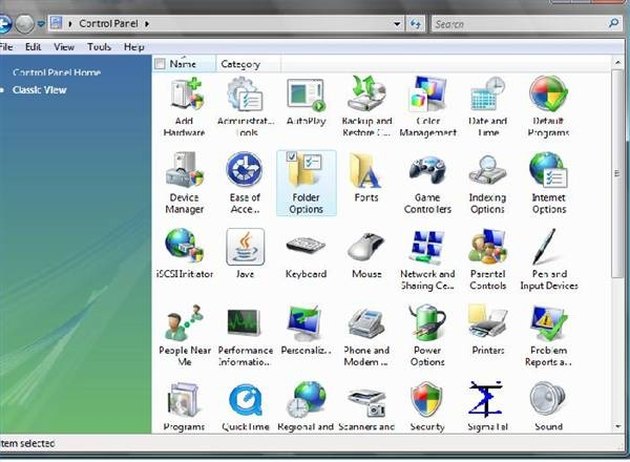The width and height of the screenshot is (630, 462).
Task: Click the scrollbar up arrow
Action: click(x=618, y=63)
